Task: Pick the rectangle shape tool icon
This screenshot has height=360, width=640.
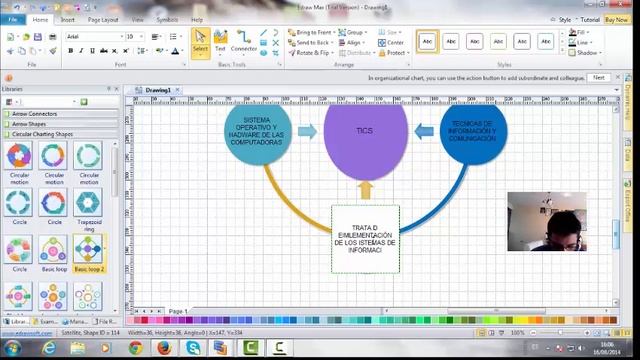Action: [x=264, y=42]
